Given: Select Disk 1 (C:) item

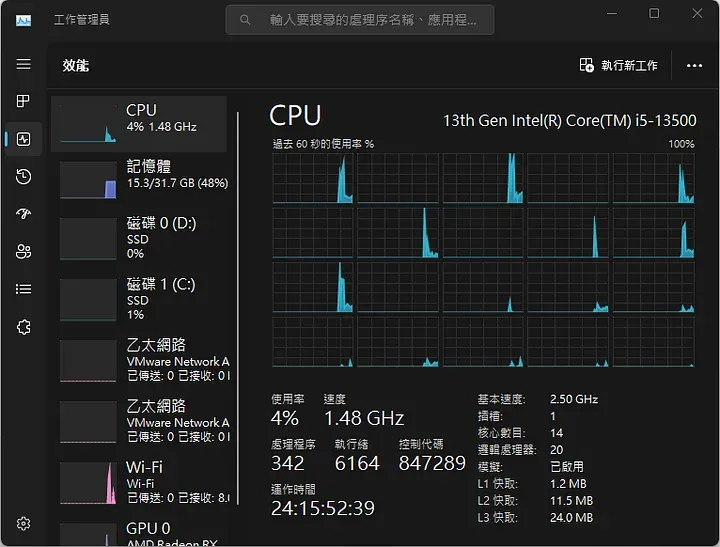Looking at the screenshot, I should tap(139, 299).
